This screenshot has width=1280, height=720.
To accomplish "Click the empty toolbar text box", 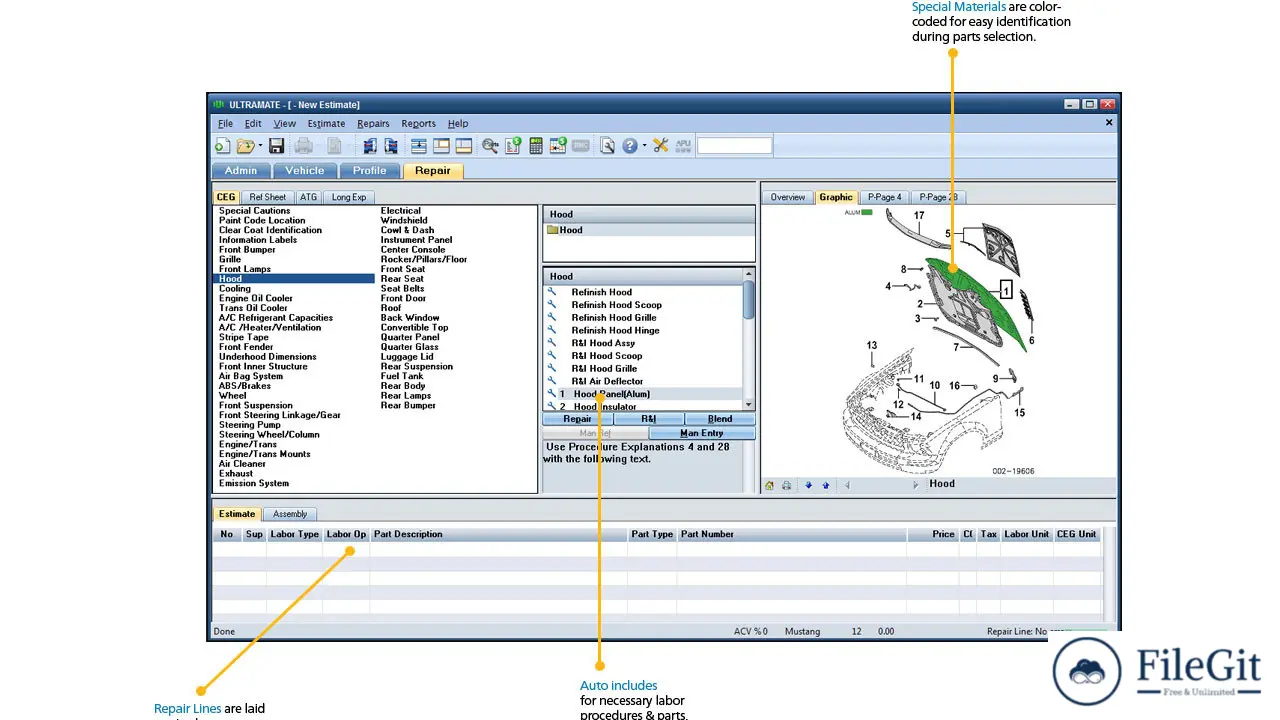I will pyautogui.click(x=734, y=146).
